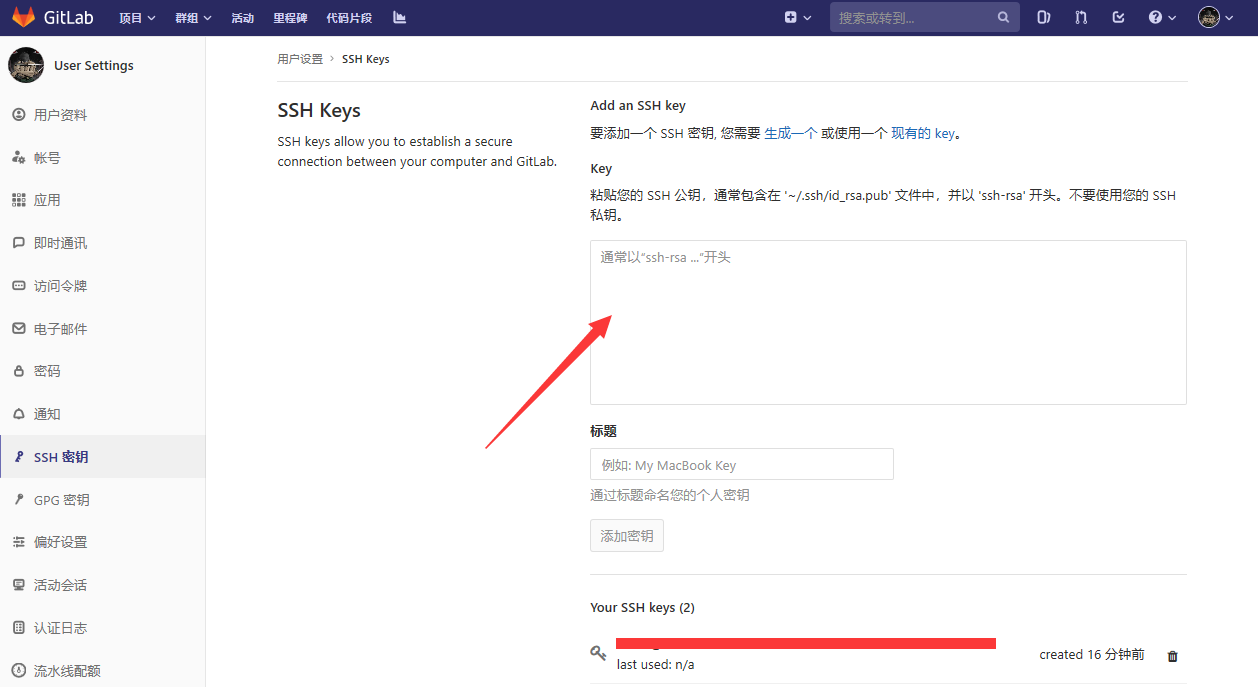Open 认证日志 in sidebar

63,627
